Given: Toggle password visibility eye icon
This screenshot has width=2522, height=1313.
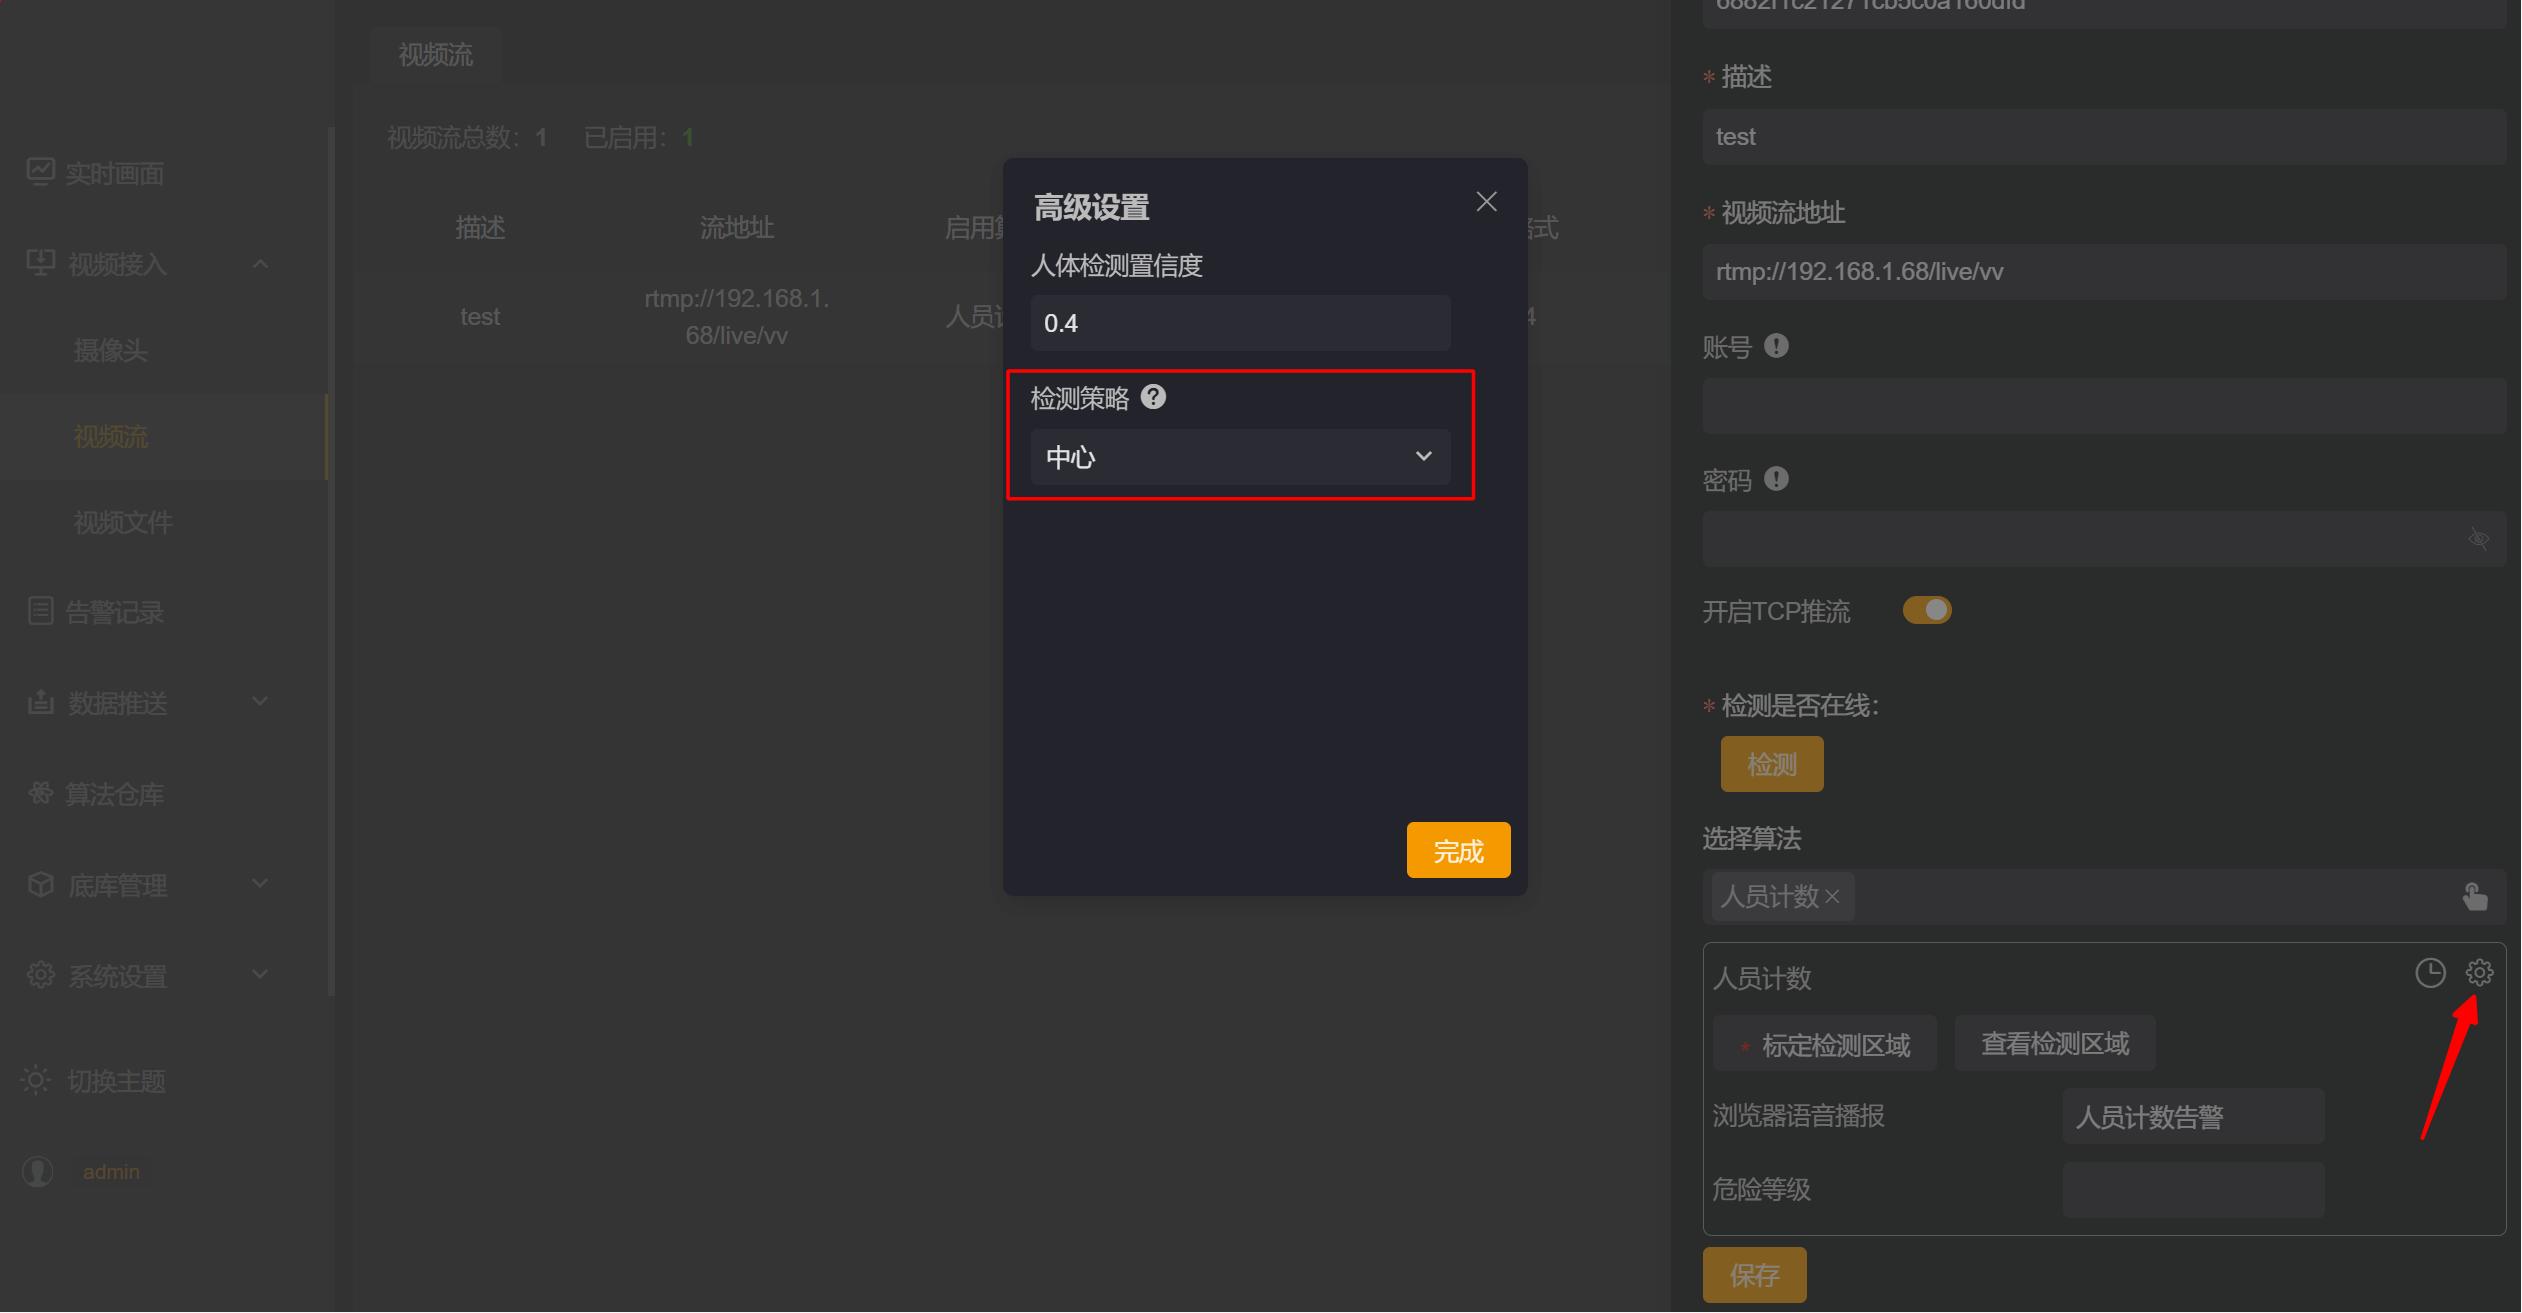Looking at the screenshot, I should (x=2478, y=539).
